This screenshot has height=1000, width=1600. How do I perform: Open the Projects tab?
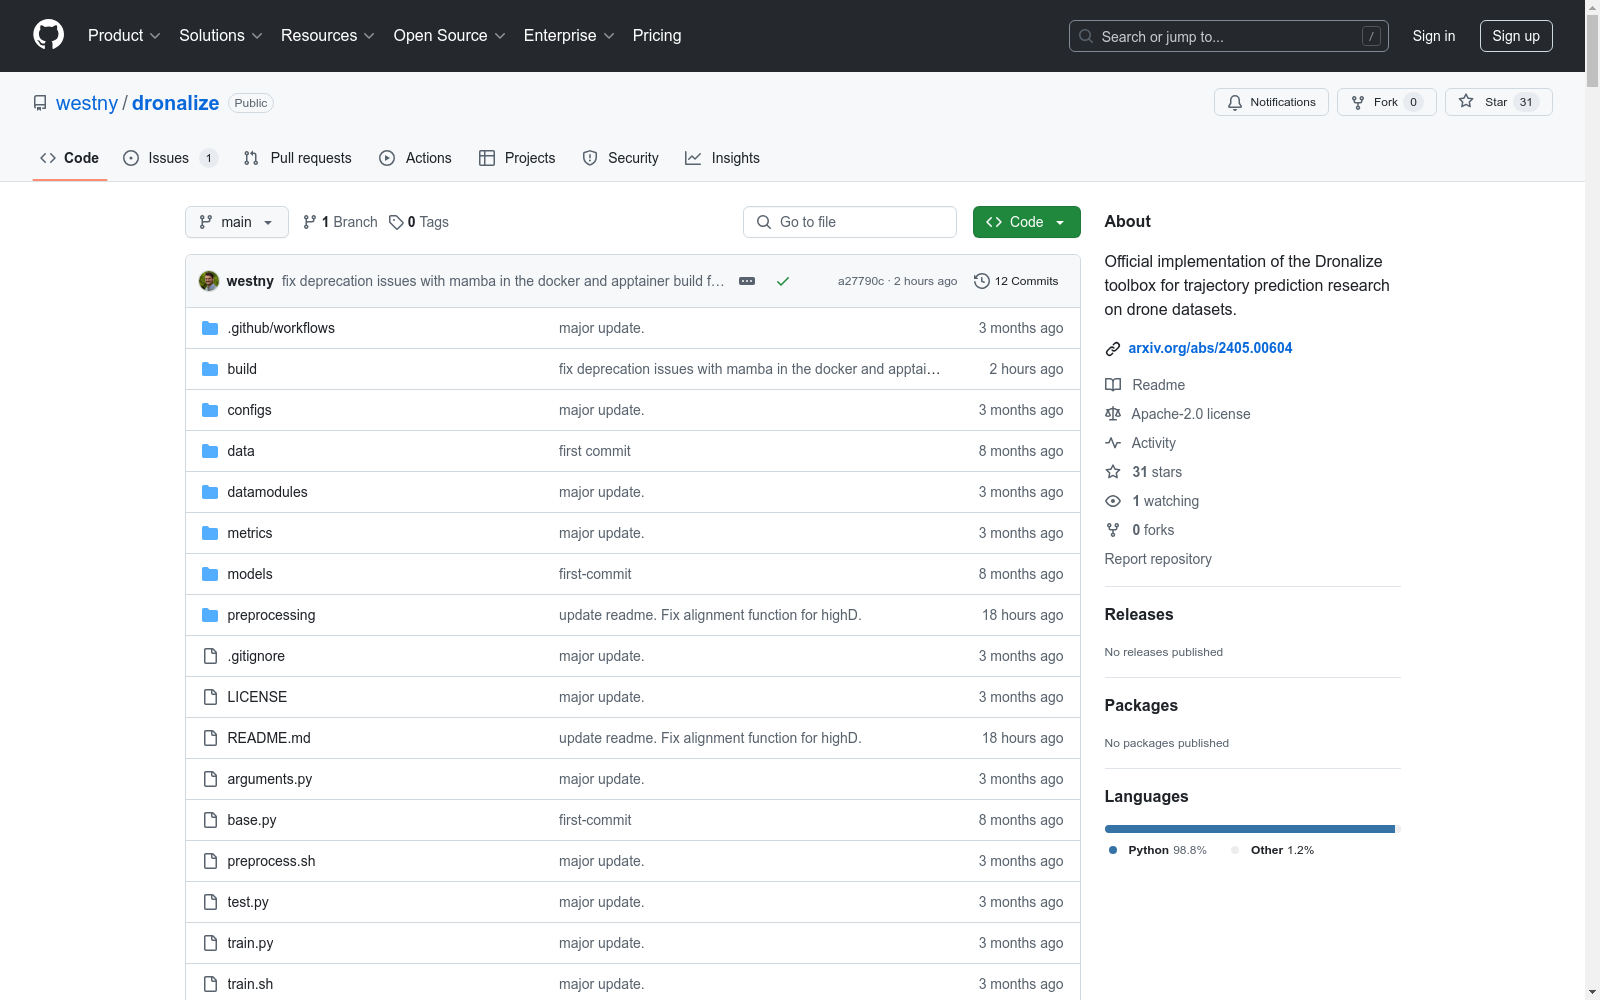click(x=517, y=158)
